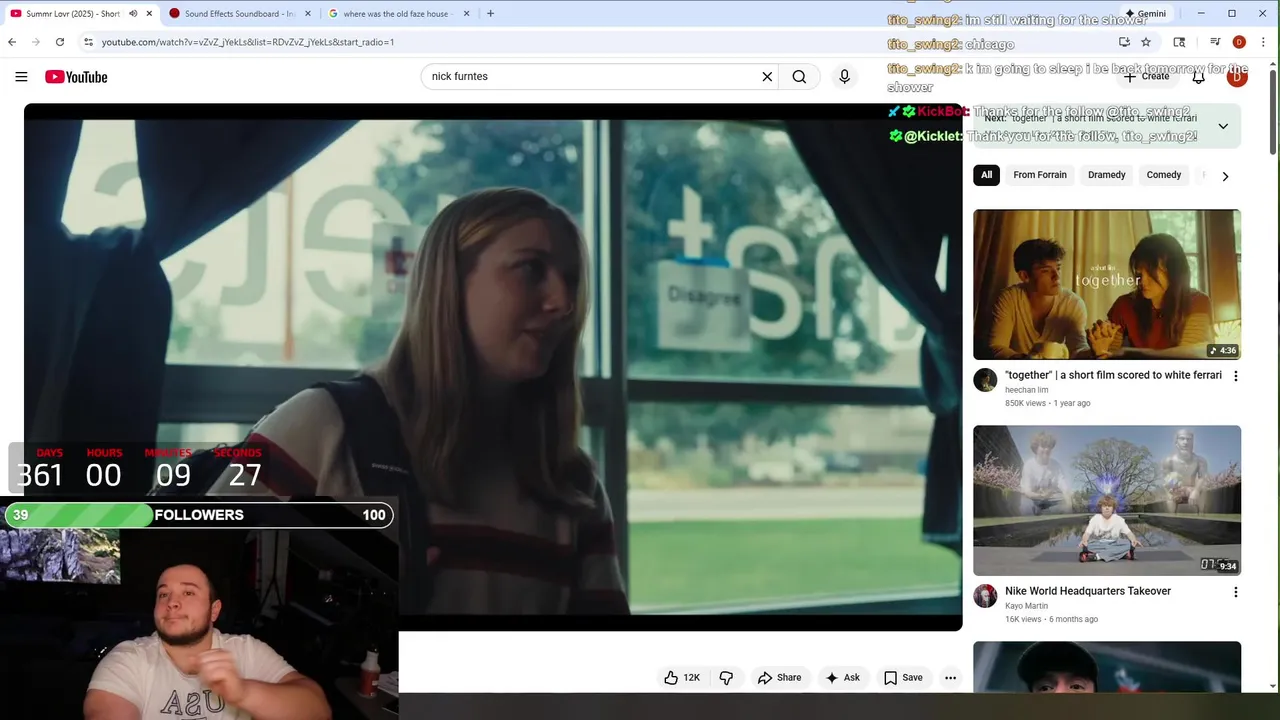Screen dimensions: 1280x720
Task: Click the Create button
Action: point(1146,77)
